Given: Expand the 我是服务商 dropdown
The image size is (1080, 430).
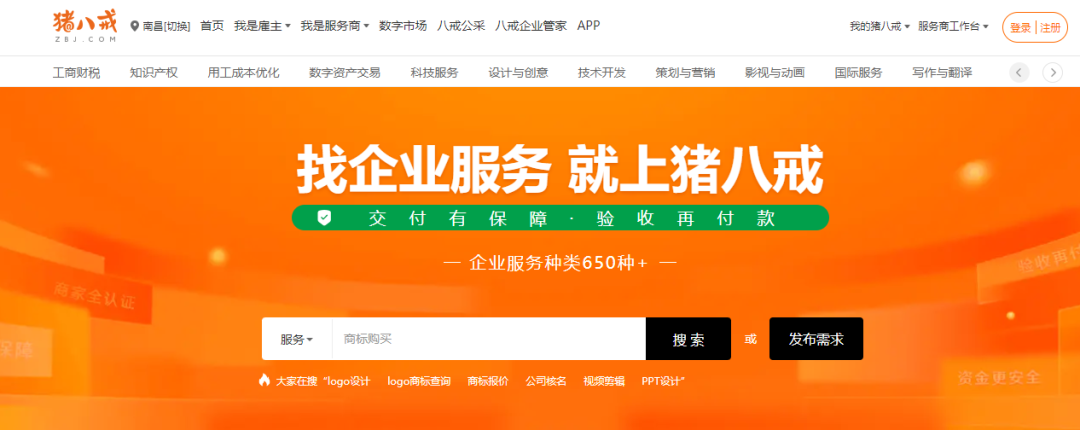Looking at the screenshot, I should pos(335,25).
